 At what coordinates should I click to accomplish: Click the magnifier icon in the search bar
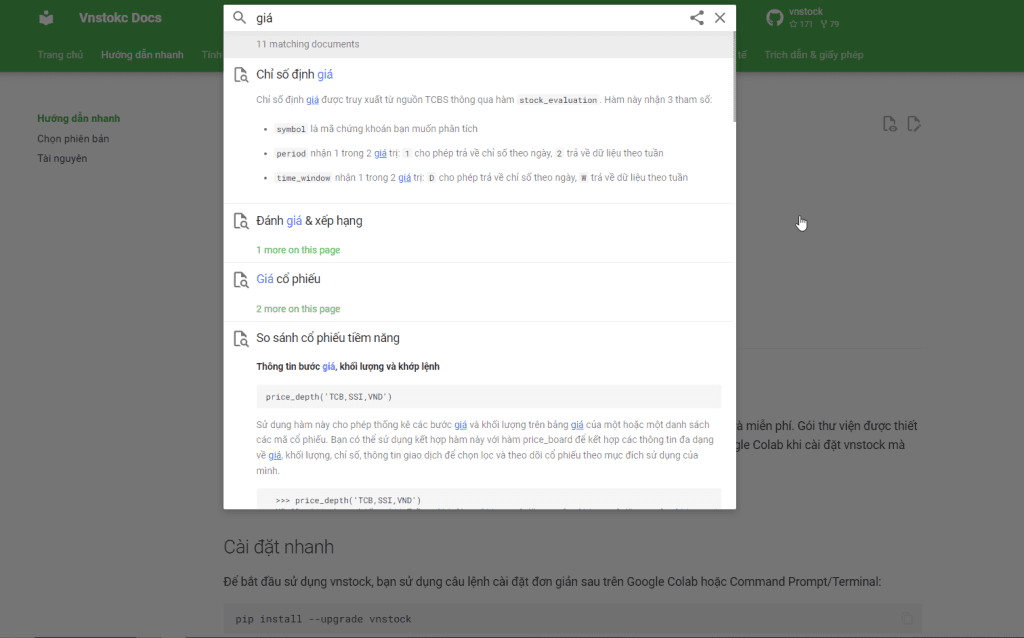(239, 18)
